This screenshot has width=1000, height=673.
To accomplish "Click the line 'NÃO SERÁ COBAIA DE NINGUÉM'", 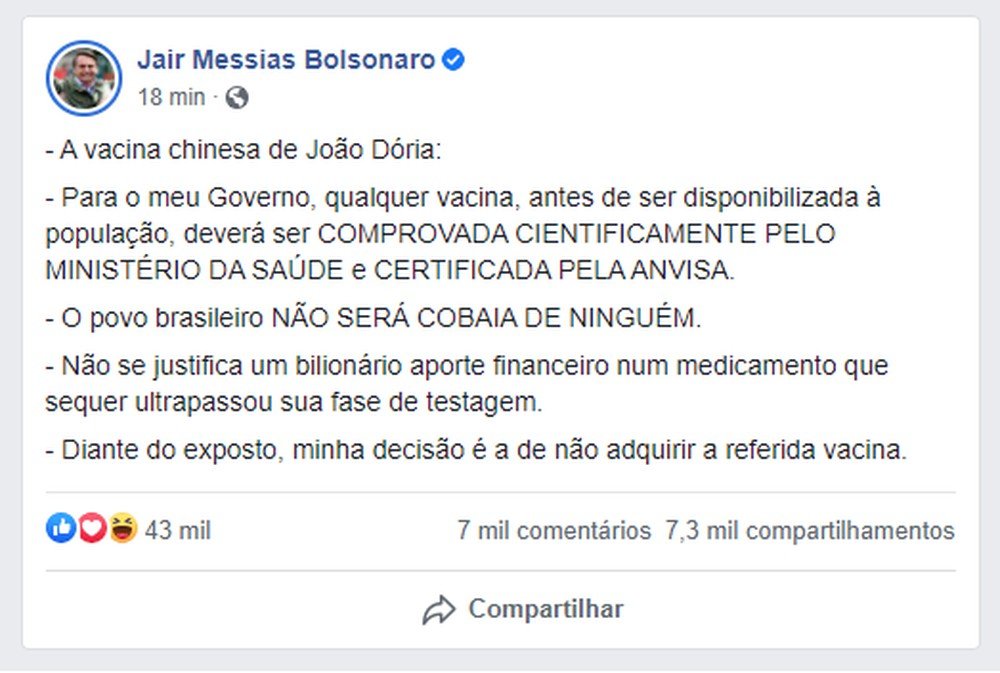I will [x=488, y=319].
